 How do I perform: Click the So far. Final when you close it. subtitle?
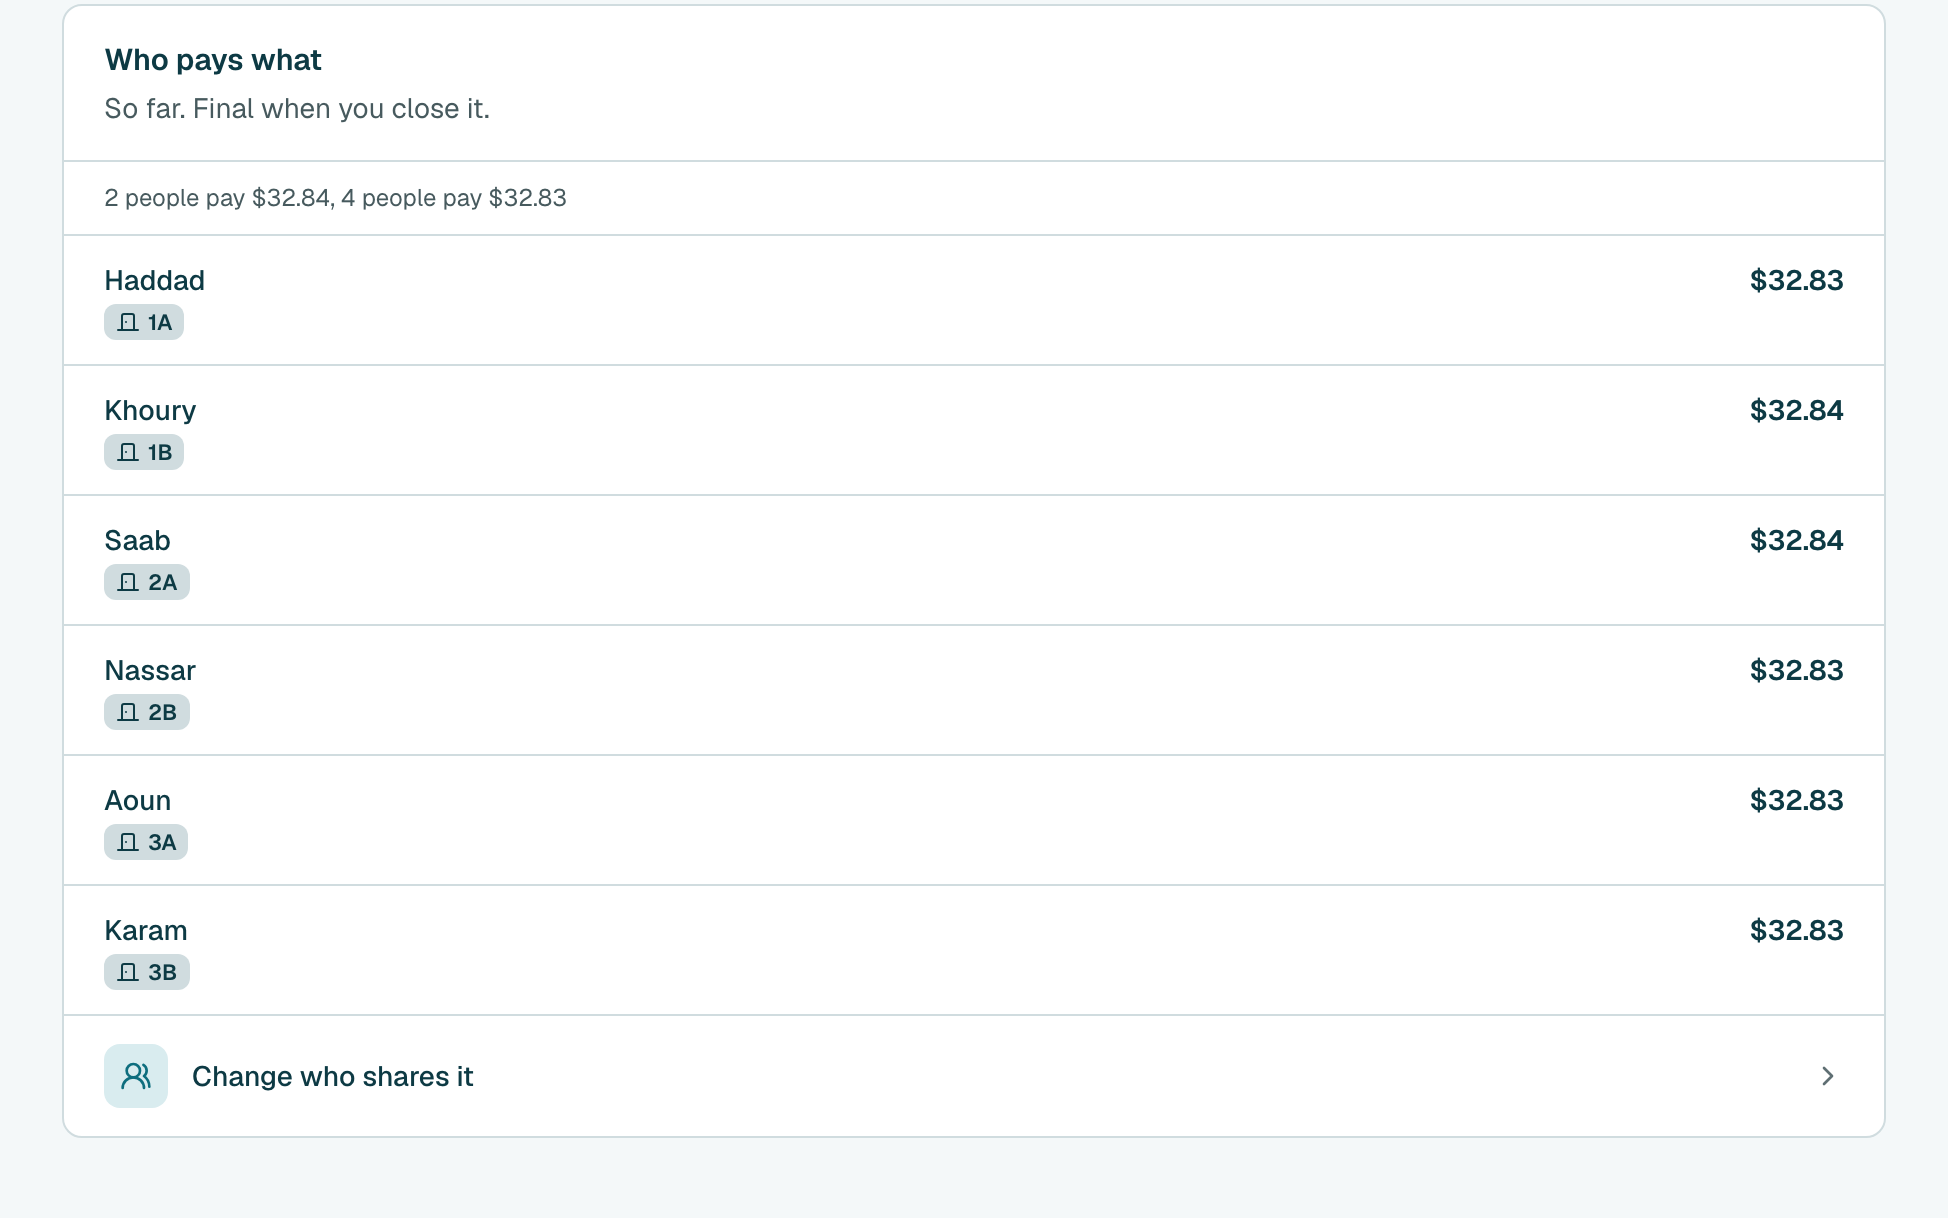coord(297,108)
